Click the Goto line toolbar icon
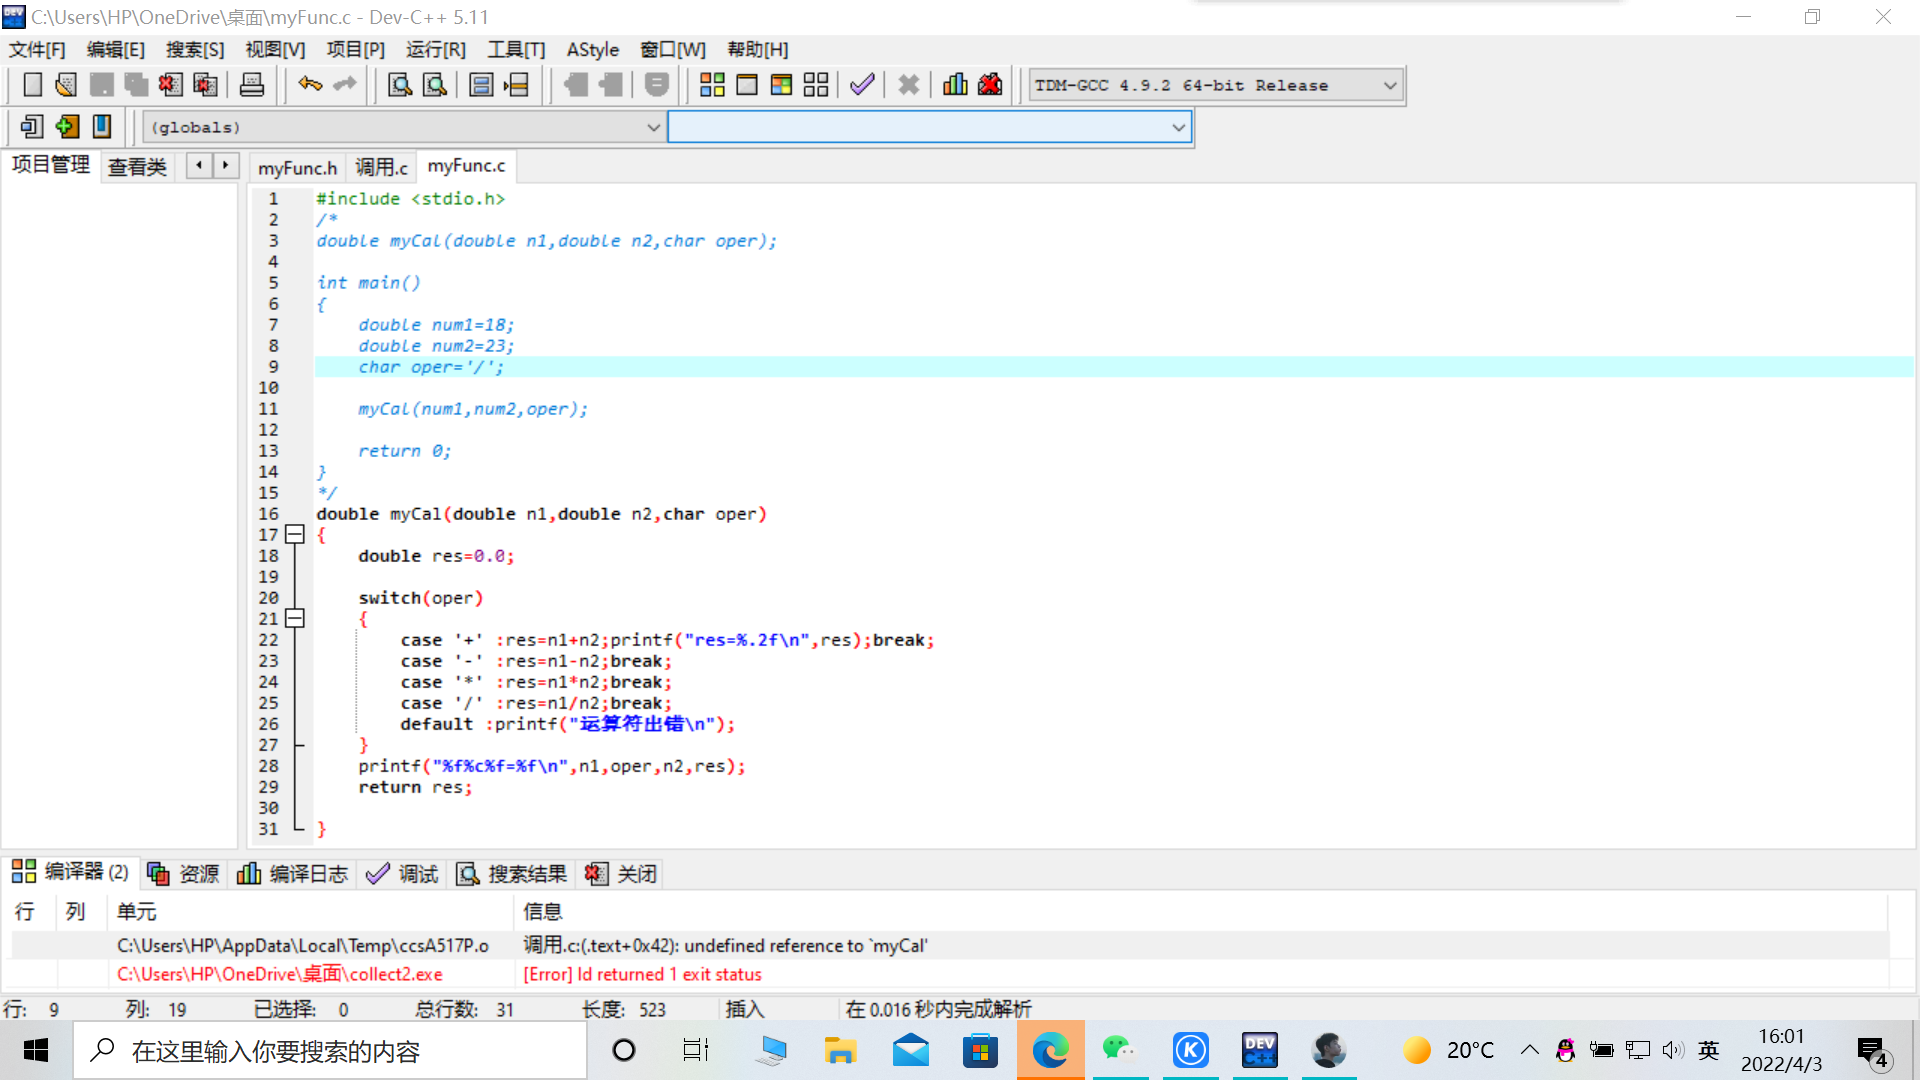The image size is (1920, 1080). 516,85
